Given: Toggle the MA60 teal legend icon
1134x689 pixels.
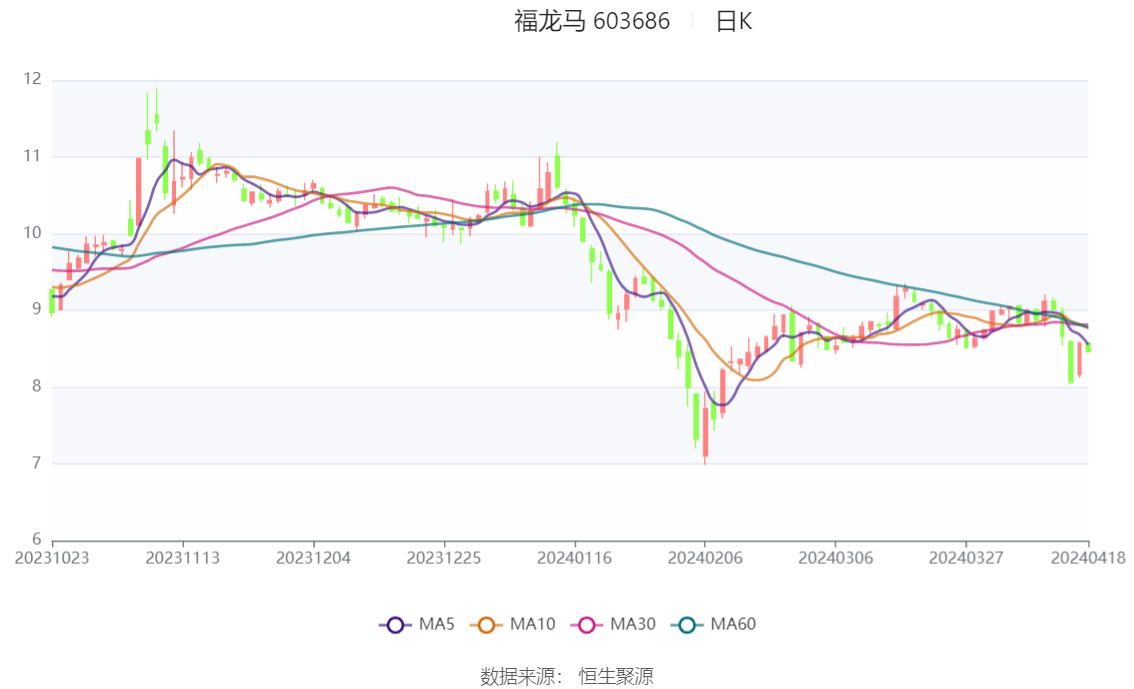Looking at the screenshot, I should (x=687, y=625).
